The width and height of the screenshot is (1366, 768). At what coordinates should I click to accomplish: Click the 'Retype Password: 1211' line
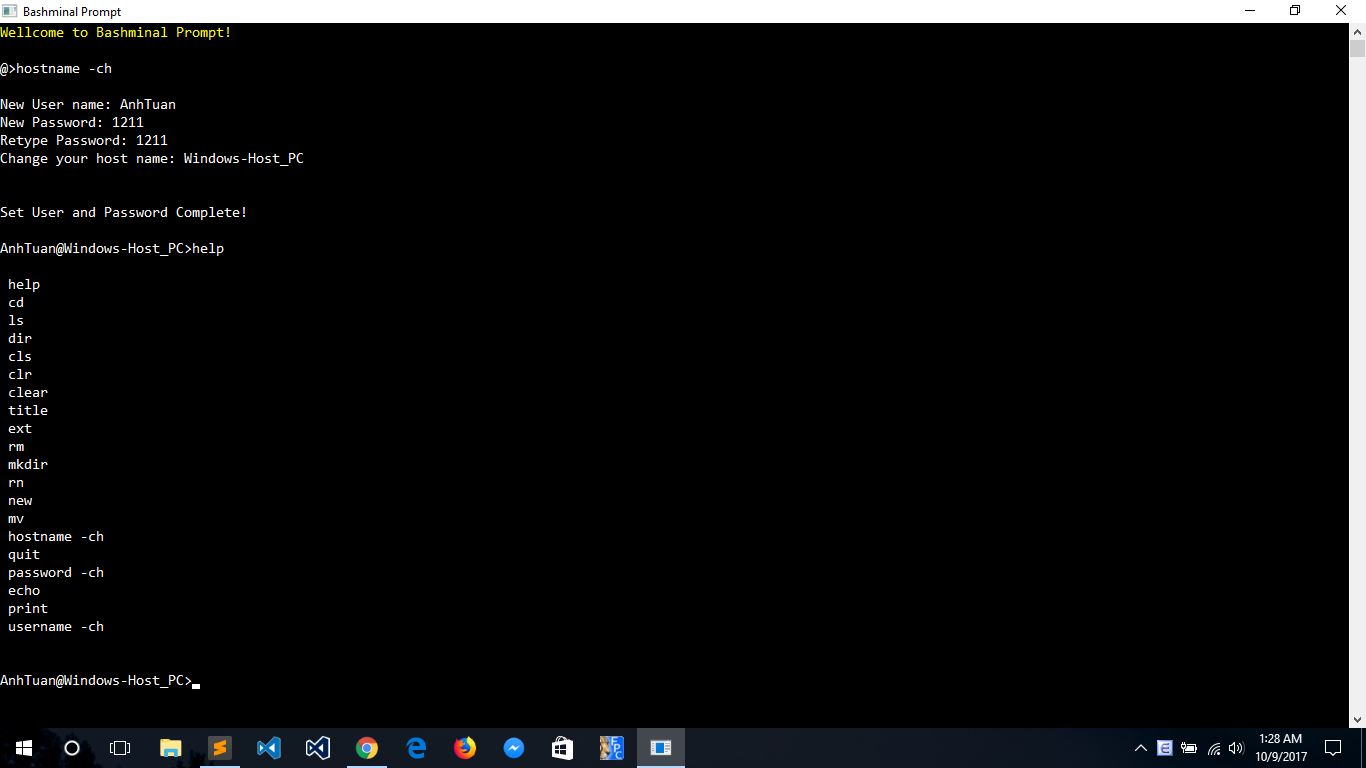pyautogui.click(x=84, y=140)
